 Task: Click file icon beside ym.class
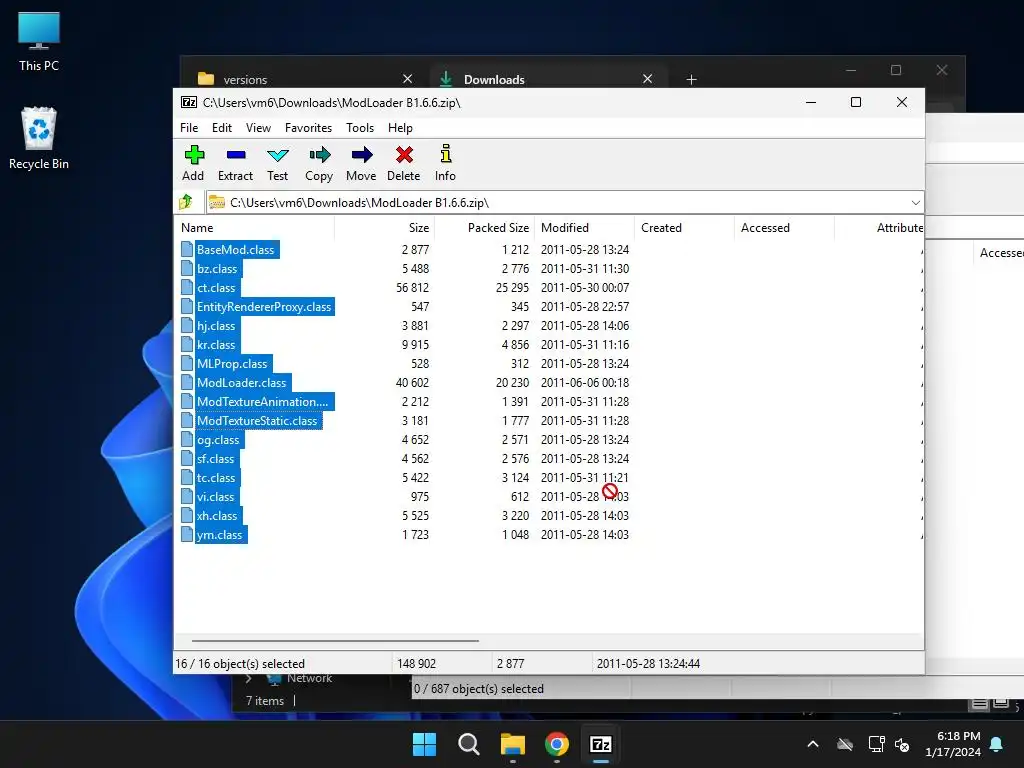coord(187,535)
